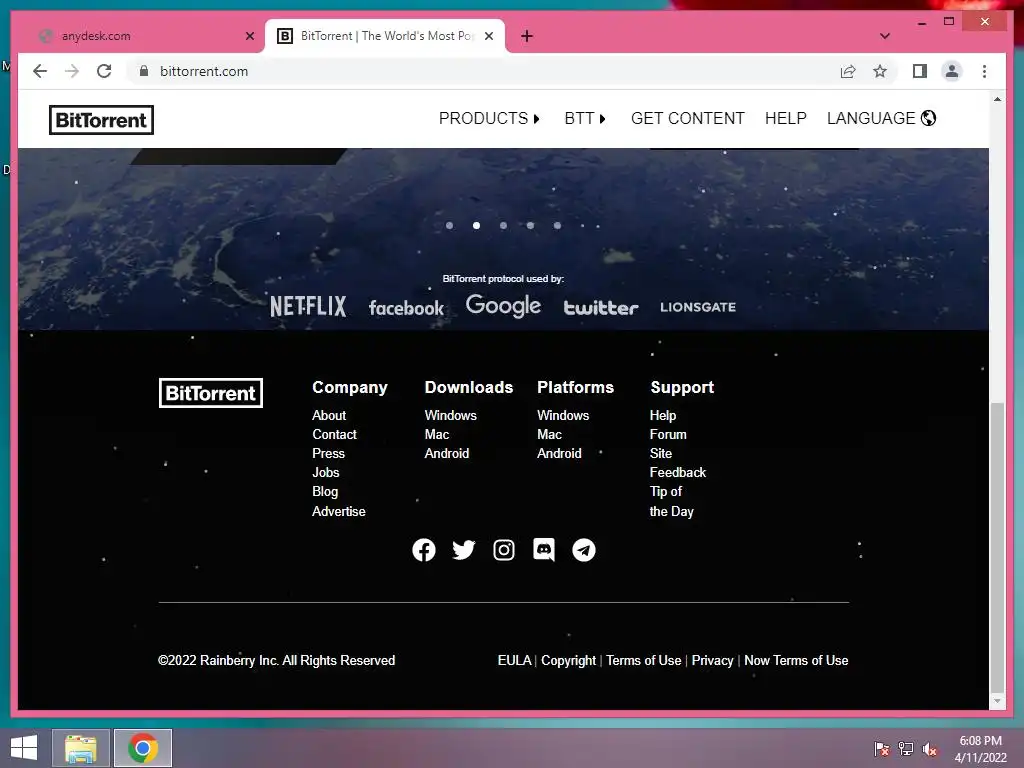Open Chrome side panel
Image resolution: width=1024 pixels, height=768 pixels.
click(920, 71)
